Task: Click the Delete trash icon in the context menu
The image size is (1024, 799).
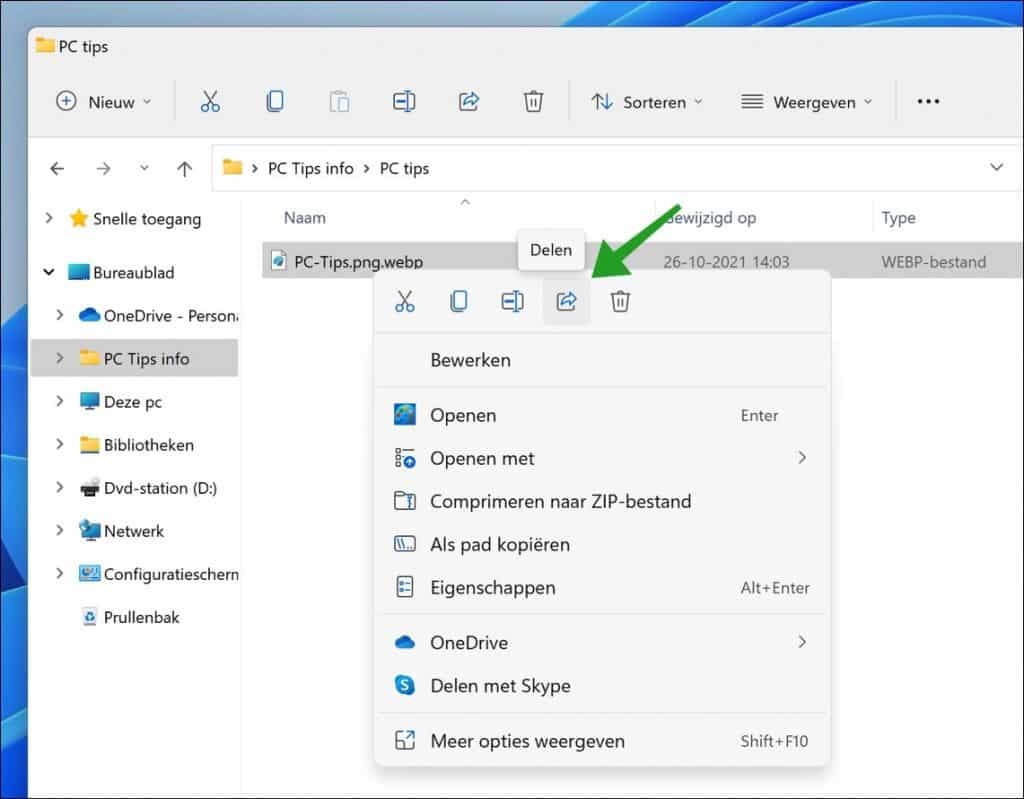Action: click(620, 300)
